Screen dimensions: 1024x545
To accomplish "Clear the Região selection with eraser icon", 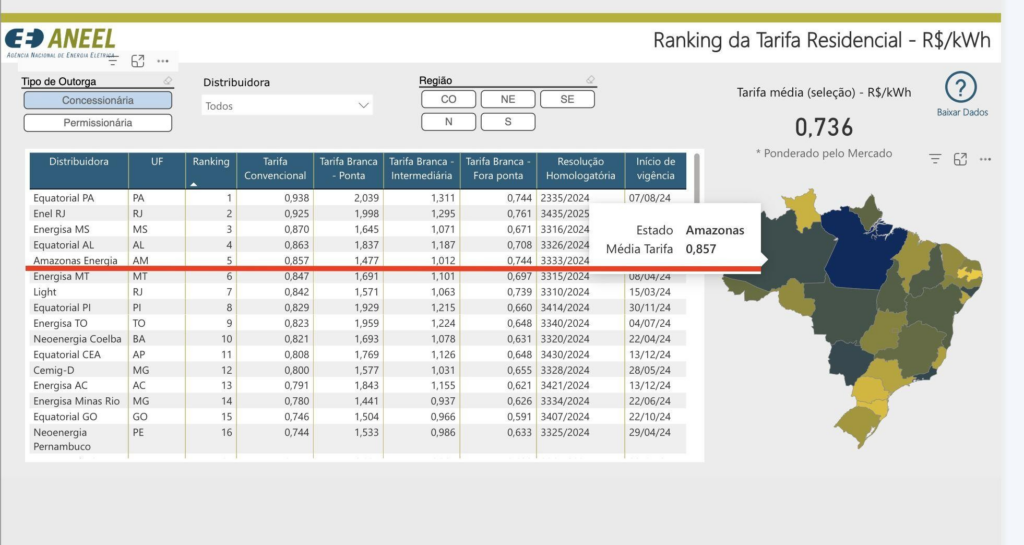I will coord(590,80).
